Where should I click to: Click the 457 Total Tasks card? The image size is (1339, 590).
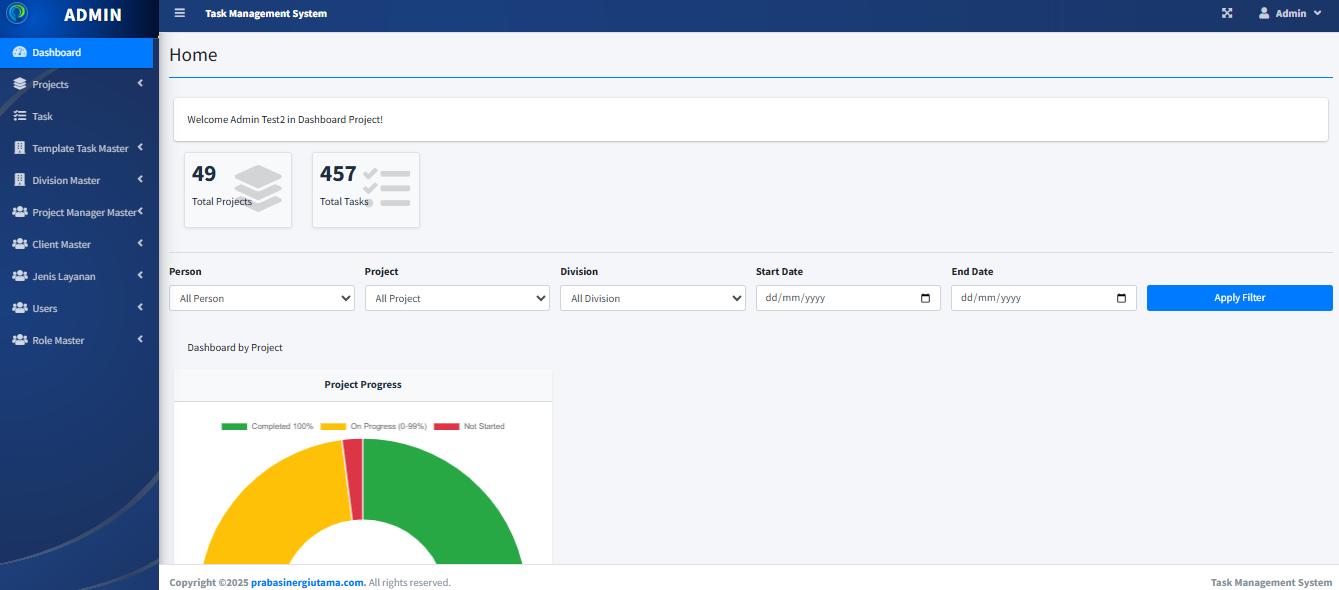[x=366, y=190]
